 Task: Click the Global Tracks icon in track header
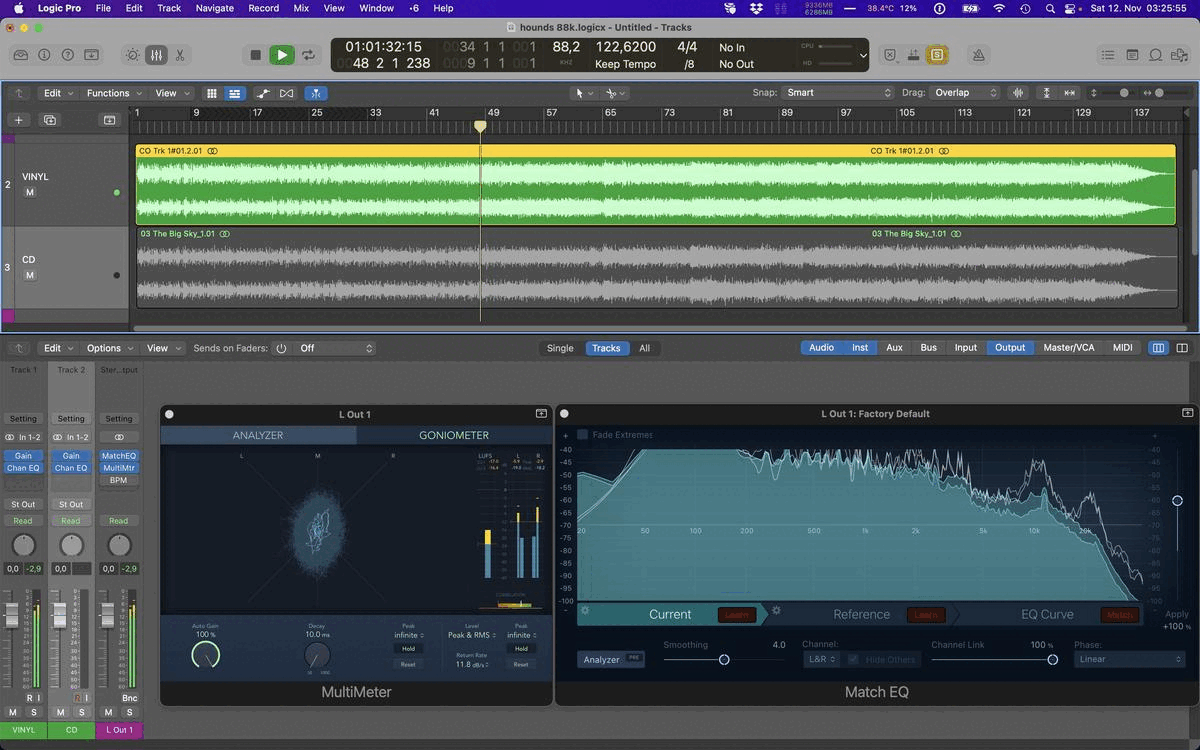coord(109,120)
